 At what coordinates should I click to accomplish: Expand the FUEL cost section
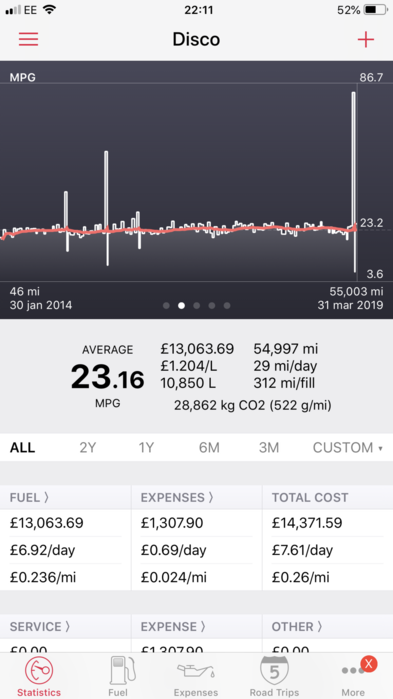click(x=29, y=498)
